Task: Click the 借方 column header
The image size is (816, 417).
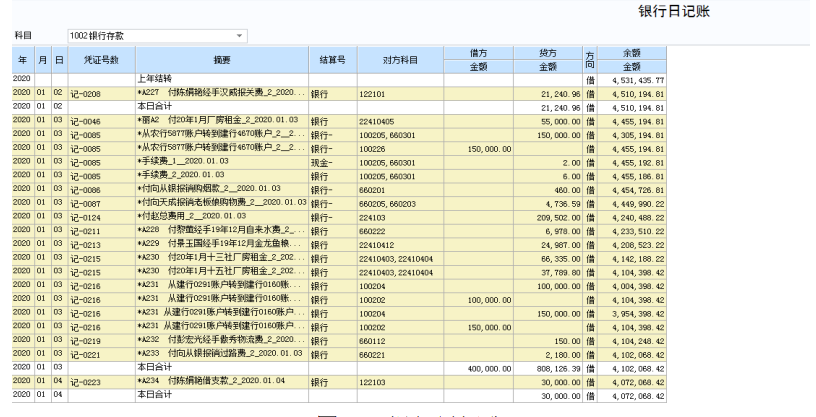Action: pos(479,53)
